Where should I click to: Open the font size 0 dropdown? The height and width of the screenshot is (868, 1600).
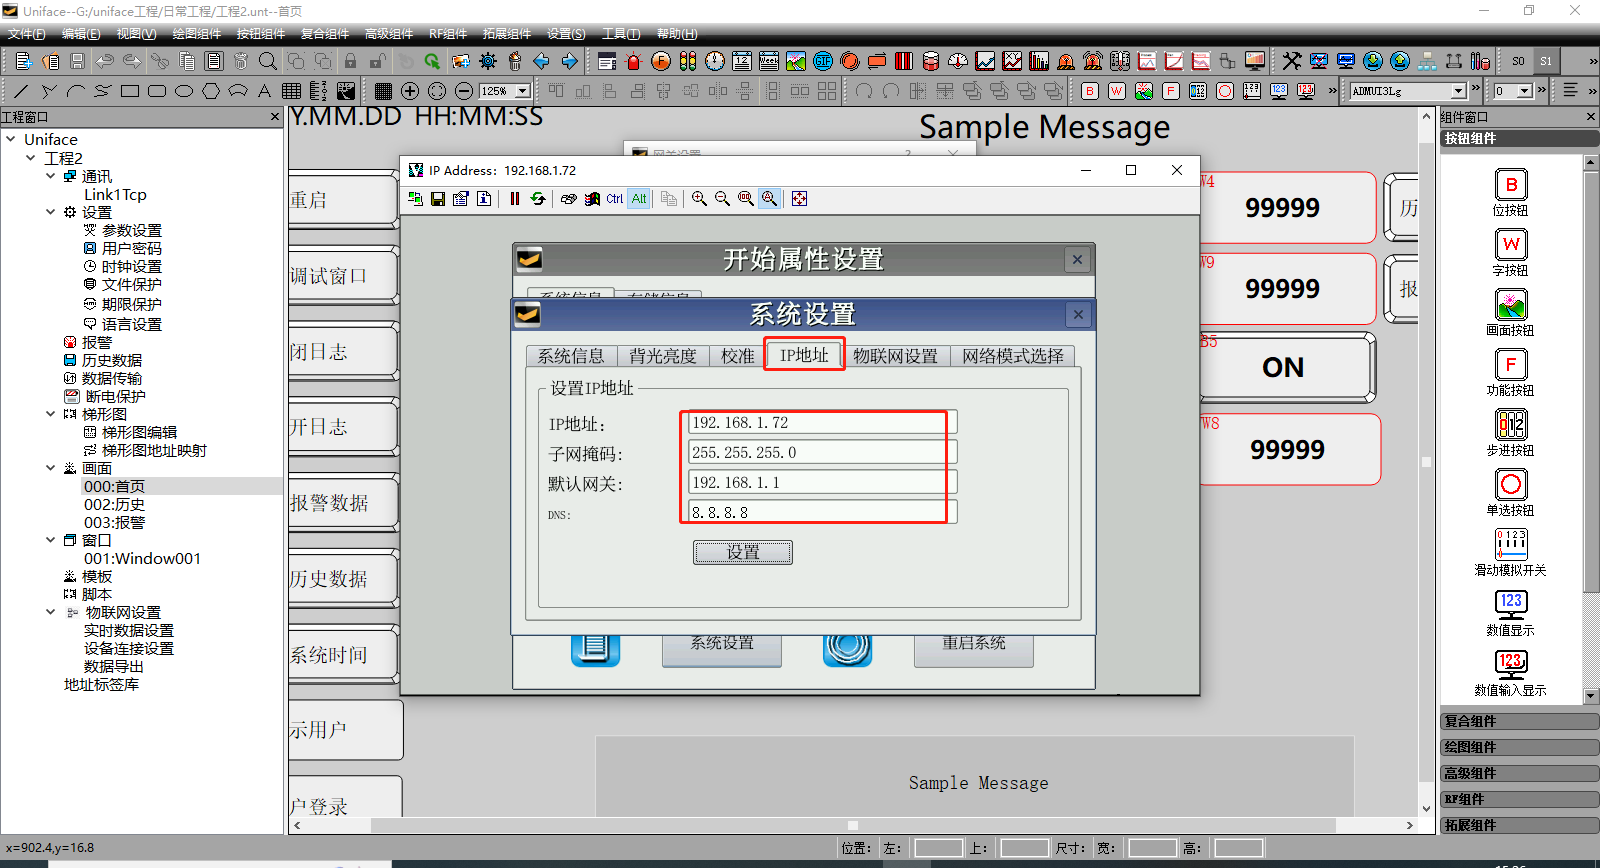point(1524,91)
